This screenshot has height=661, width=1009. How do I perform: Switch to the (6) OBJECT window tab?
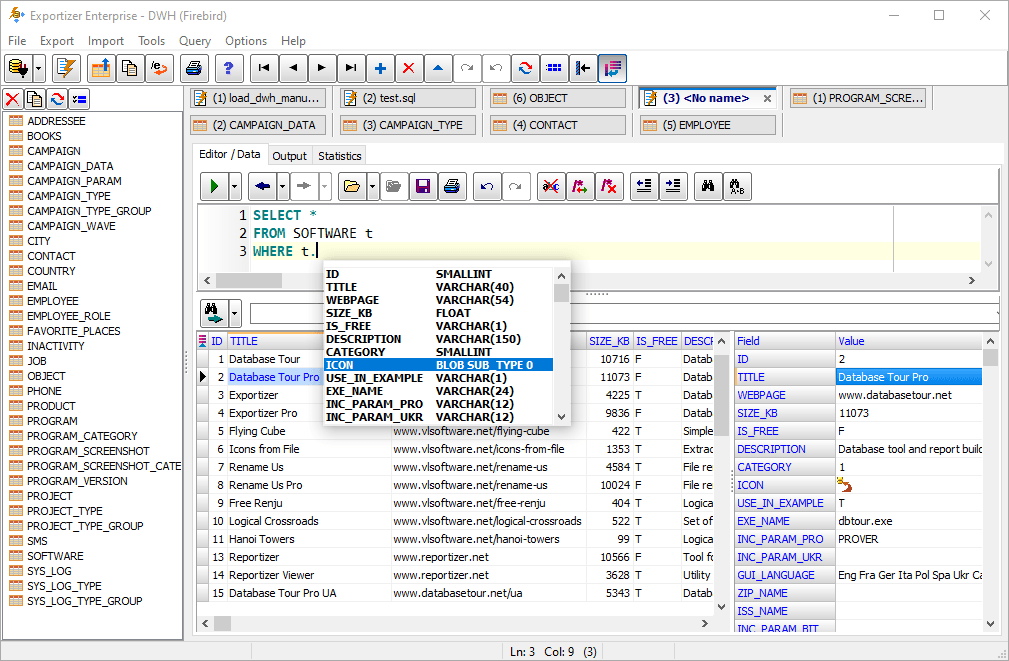point(557,98)
